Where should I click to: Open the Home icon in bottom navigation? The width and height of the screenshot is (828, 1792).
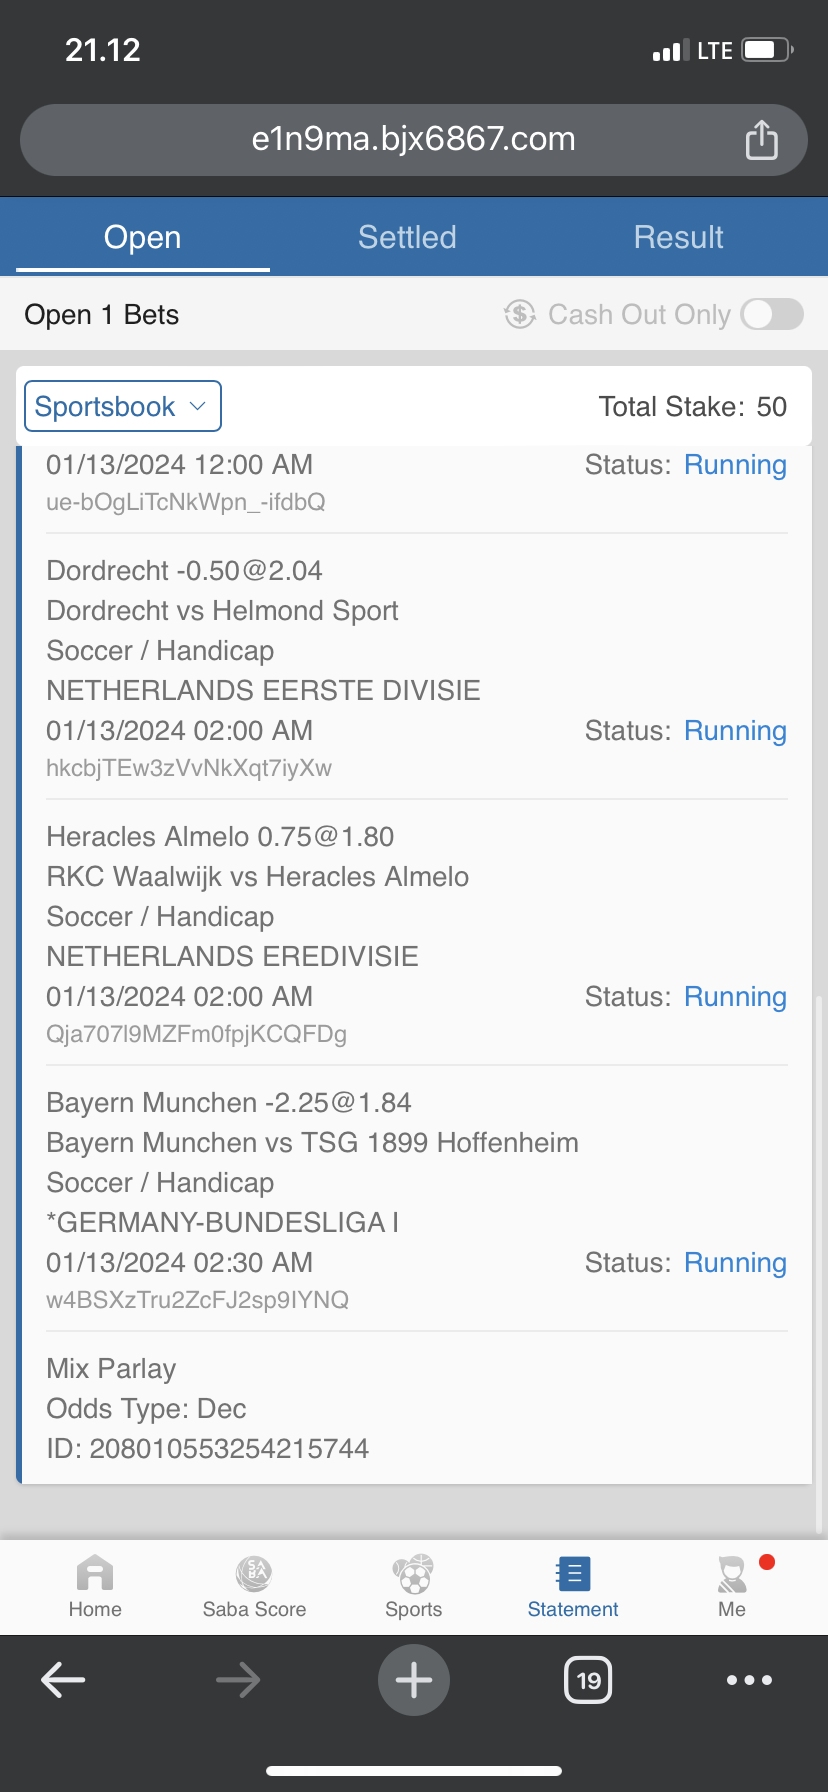click(95, 1574)
